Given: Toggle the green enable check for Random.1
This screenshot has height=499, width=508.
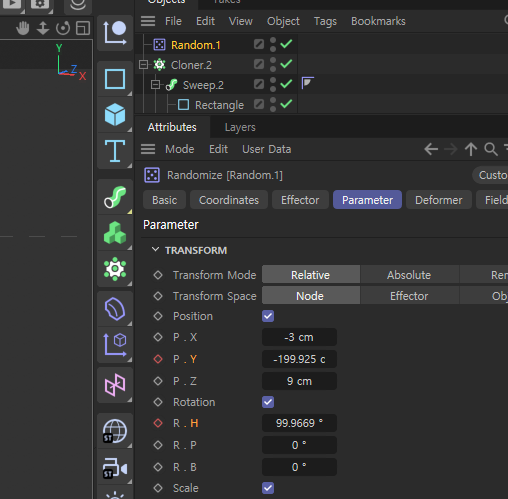Looking at the screenshot, I should (286, 44).
